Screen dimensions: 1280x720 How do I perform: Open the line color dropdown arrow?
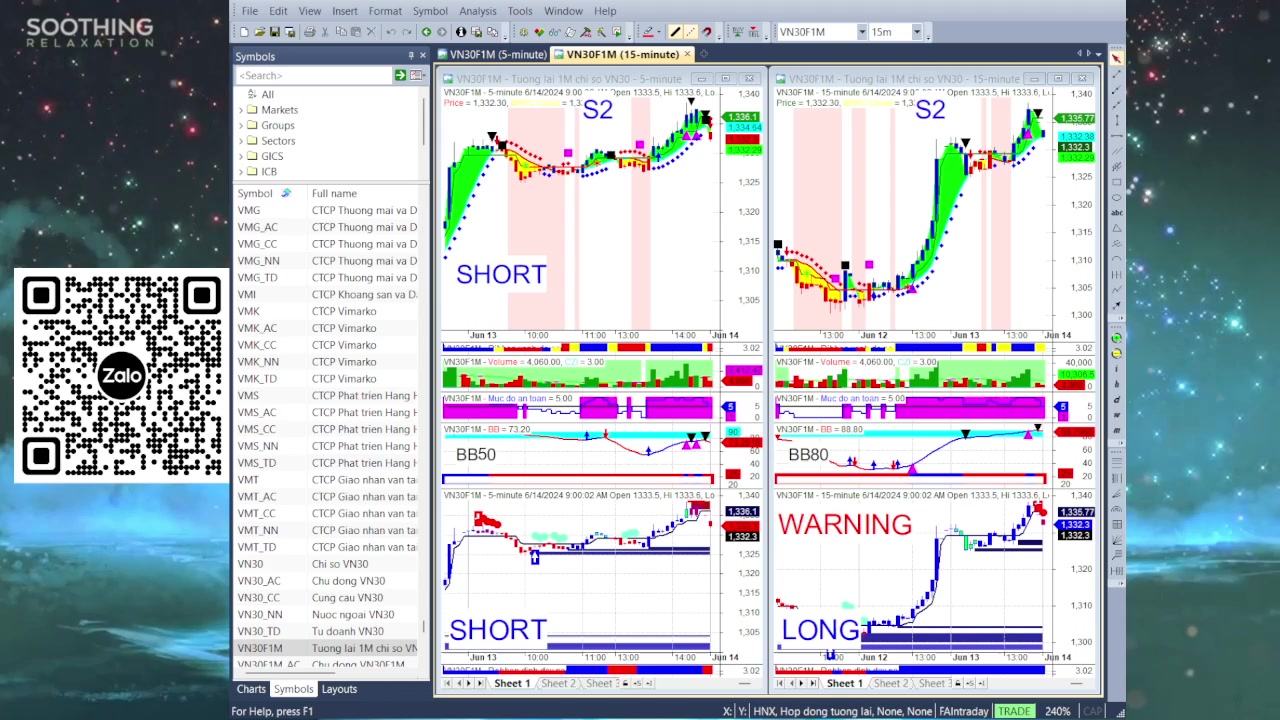click(x=659, y=32)
